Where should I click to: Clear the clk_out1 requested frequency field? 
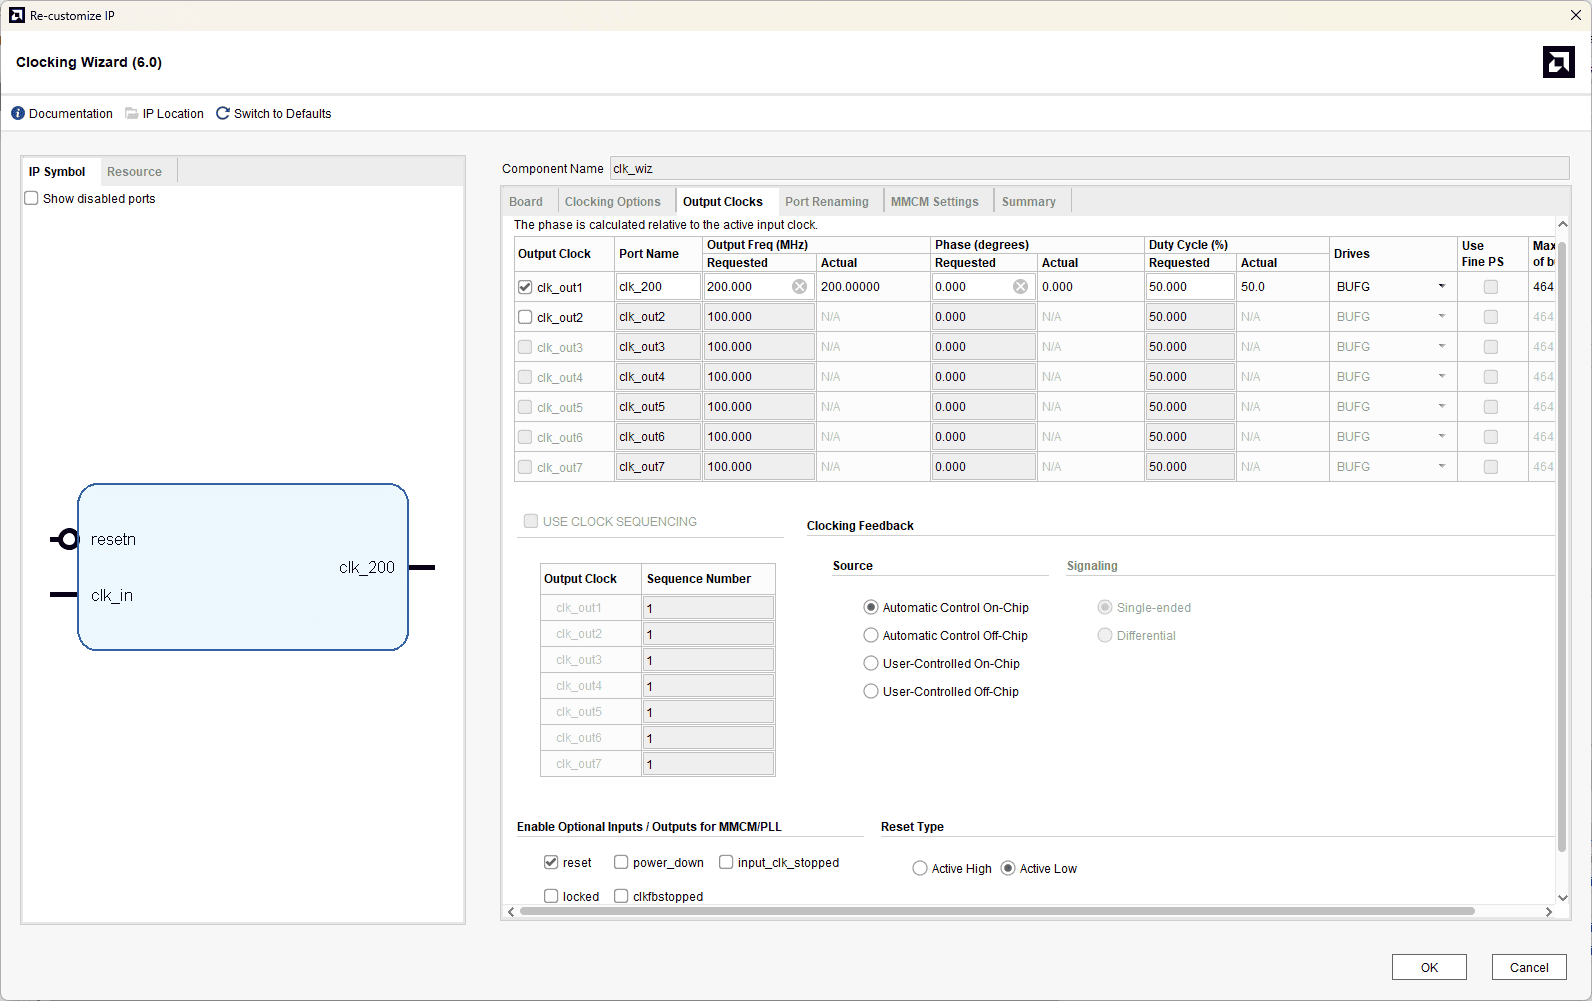(799, 287)
